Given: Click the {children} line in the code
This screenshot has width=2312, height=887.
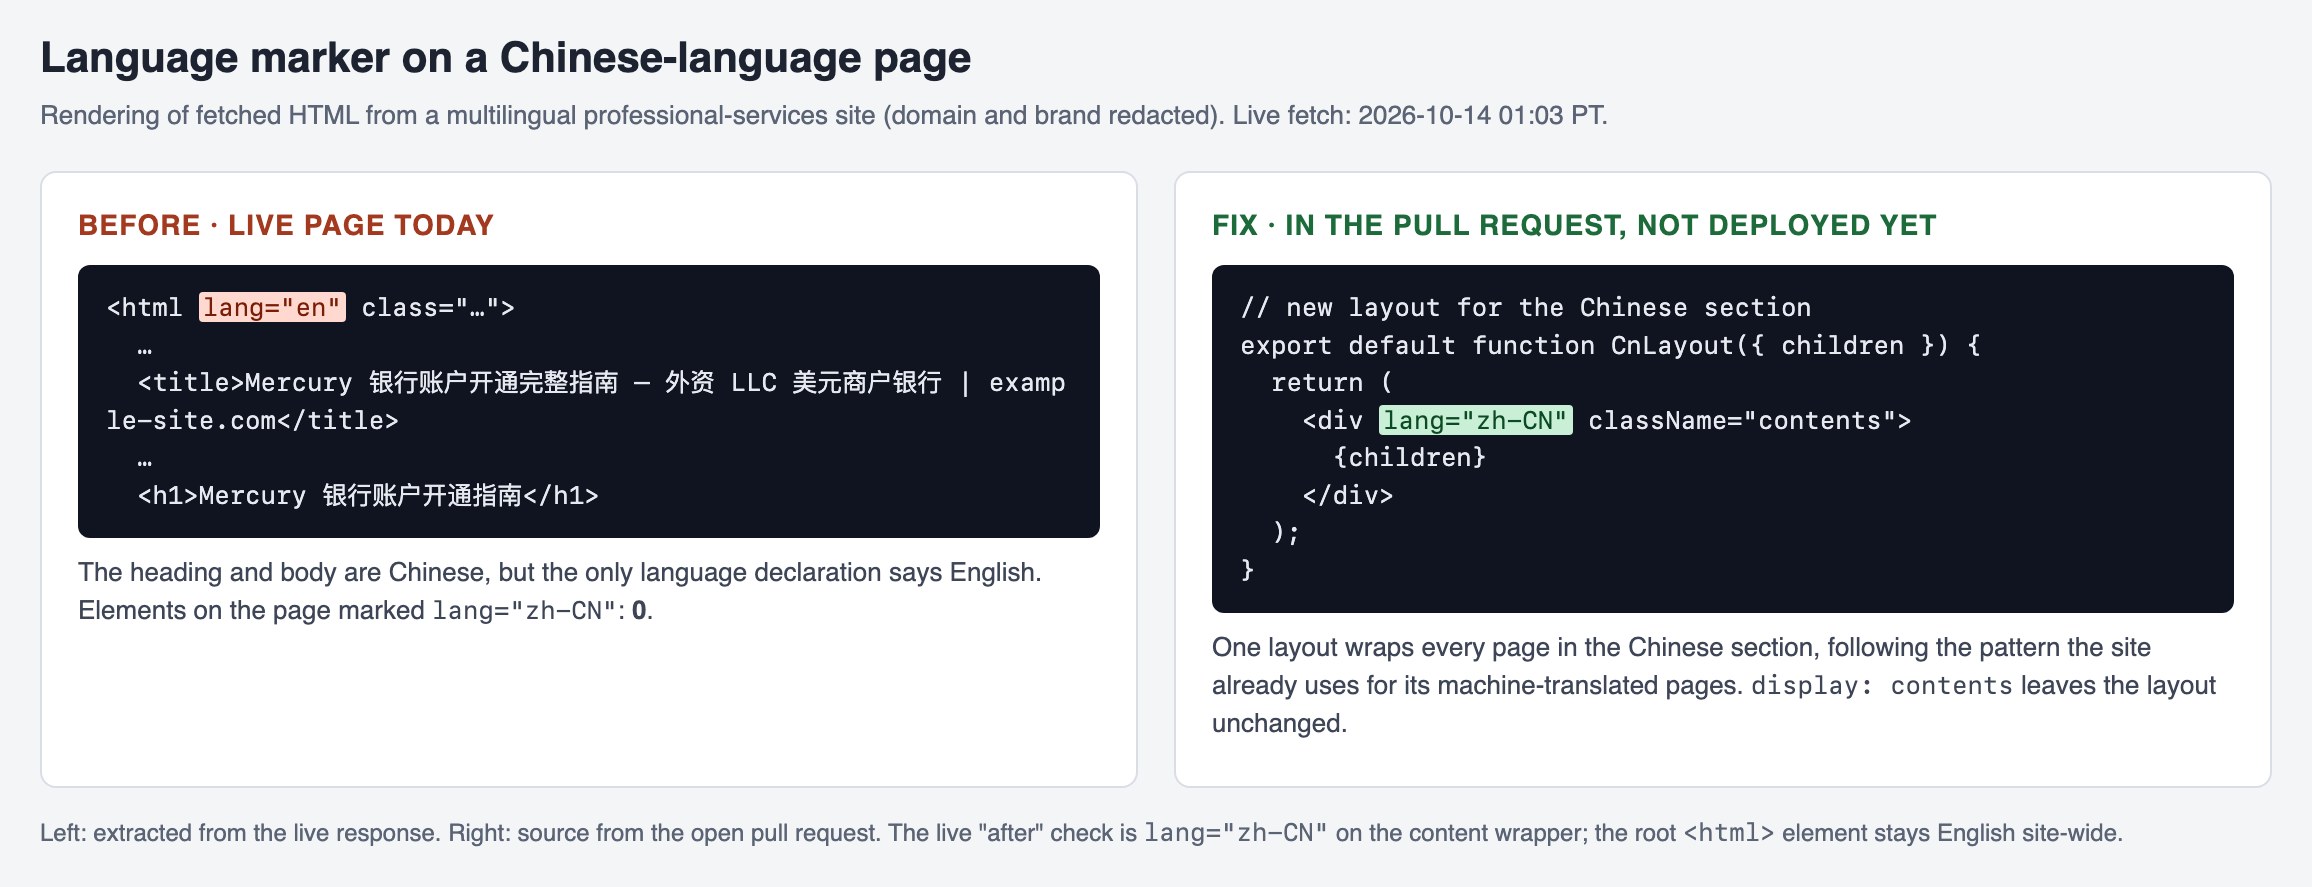Looking at the screenshot, I should pyautogui.click(x=1410, y=458).
